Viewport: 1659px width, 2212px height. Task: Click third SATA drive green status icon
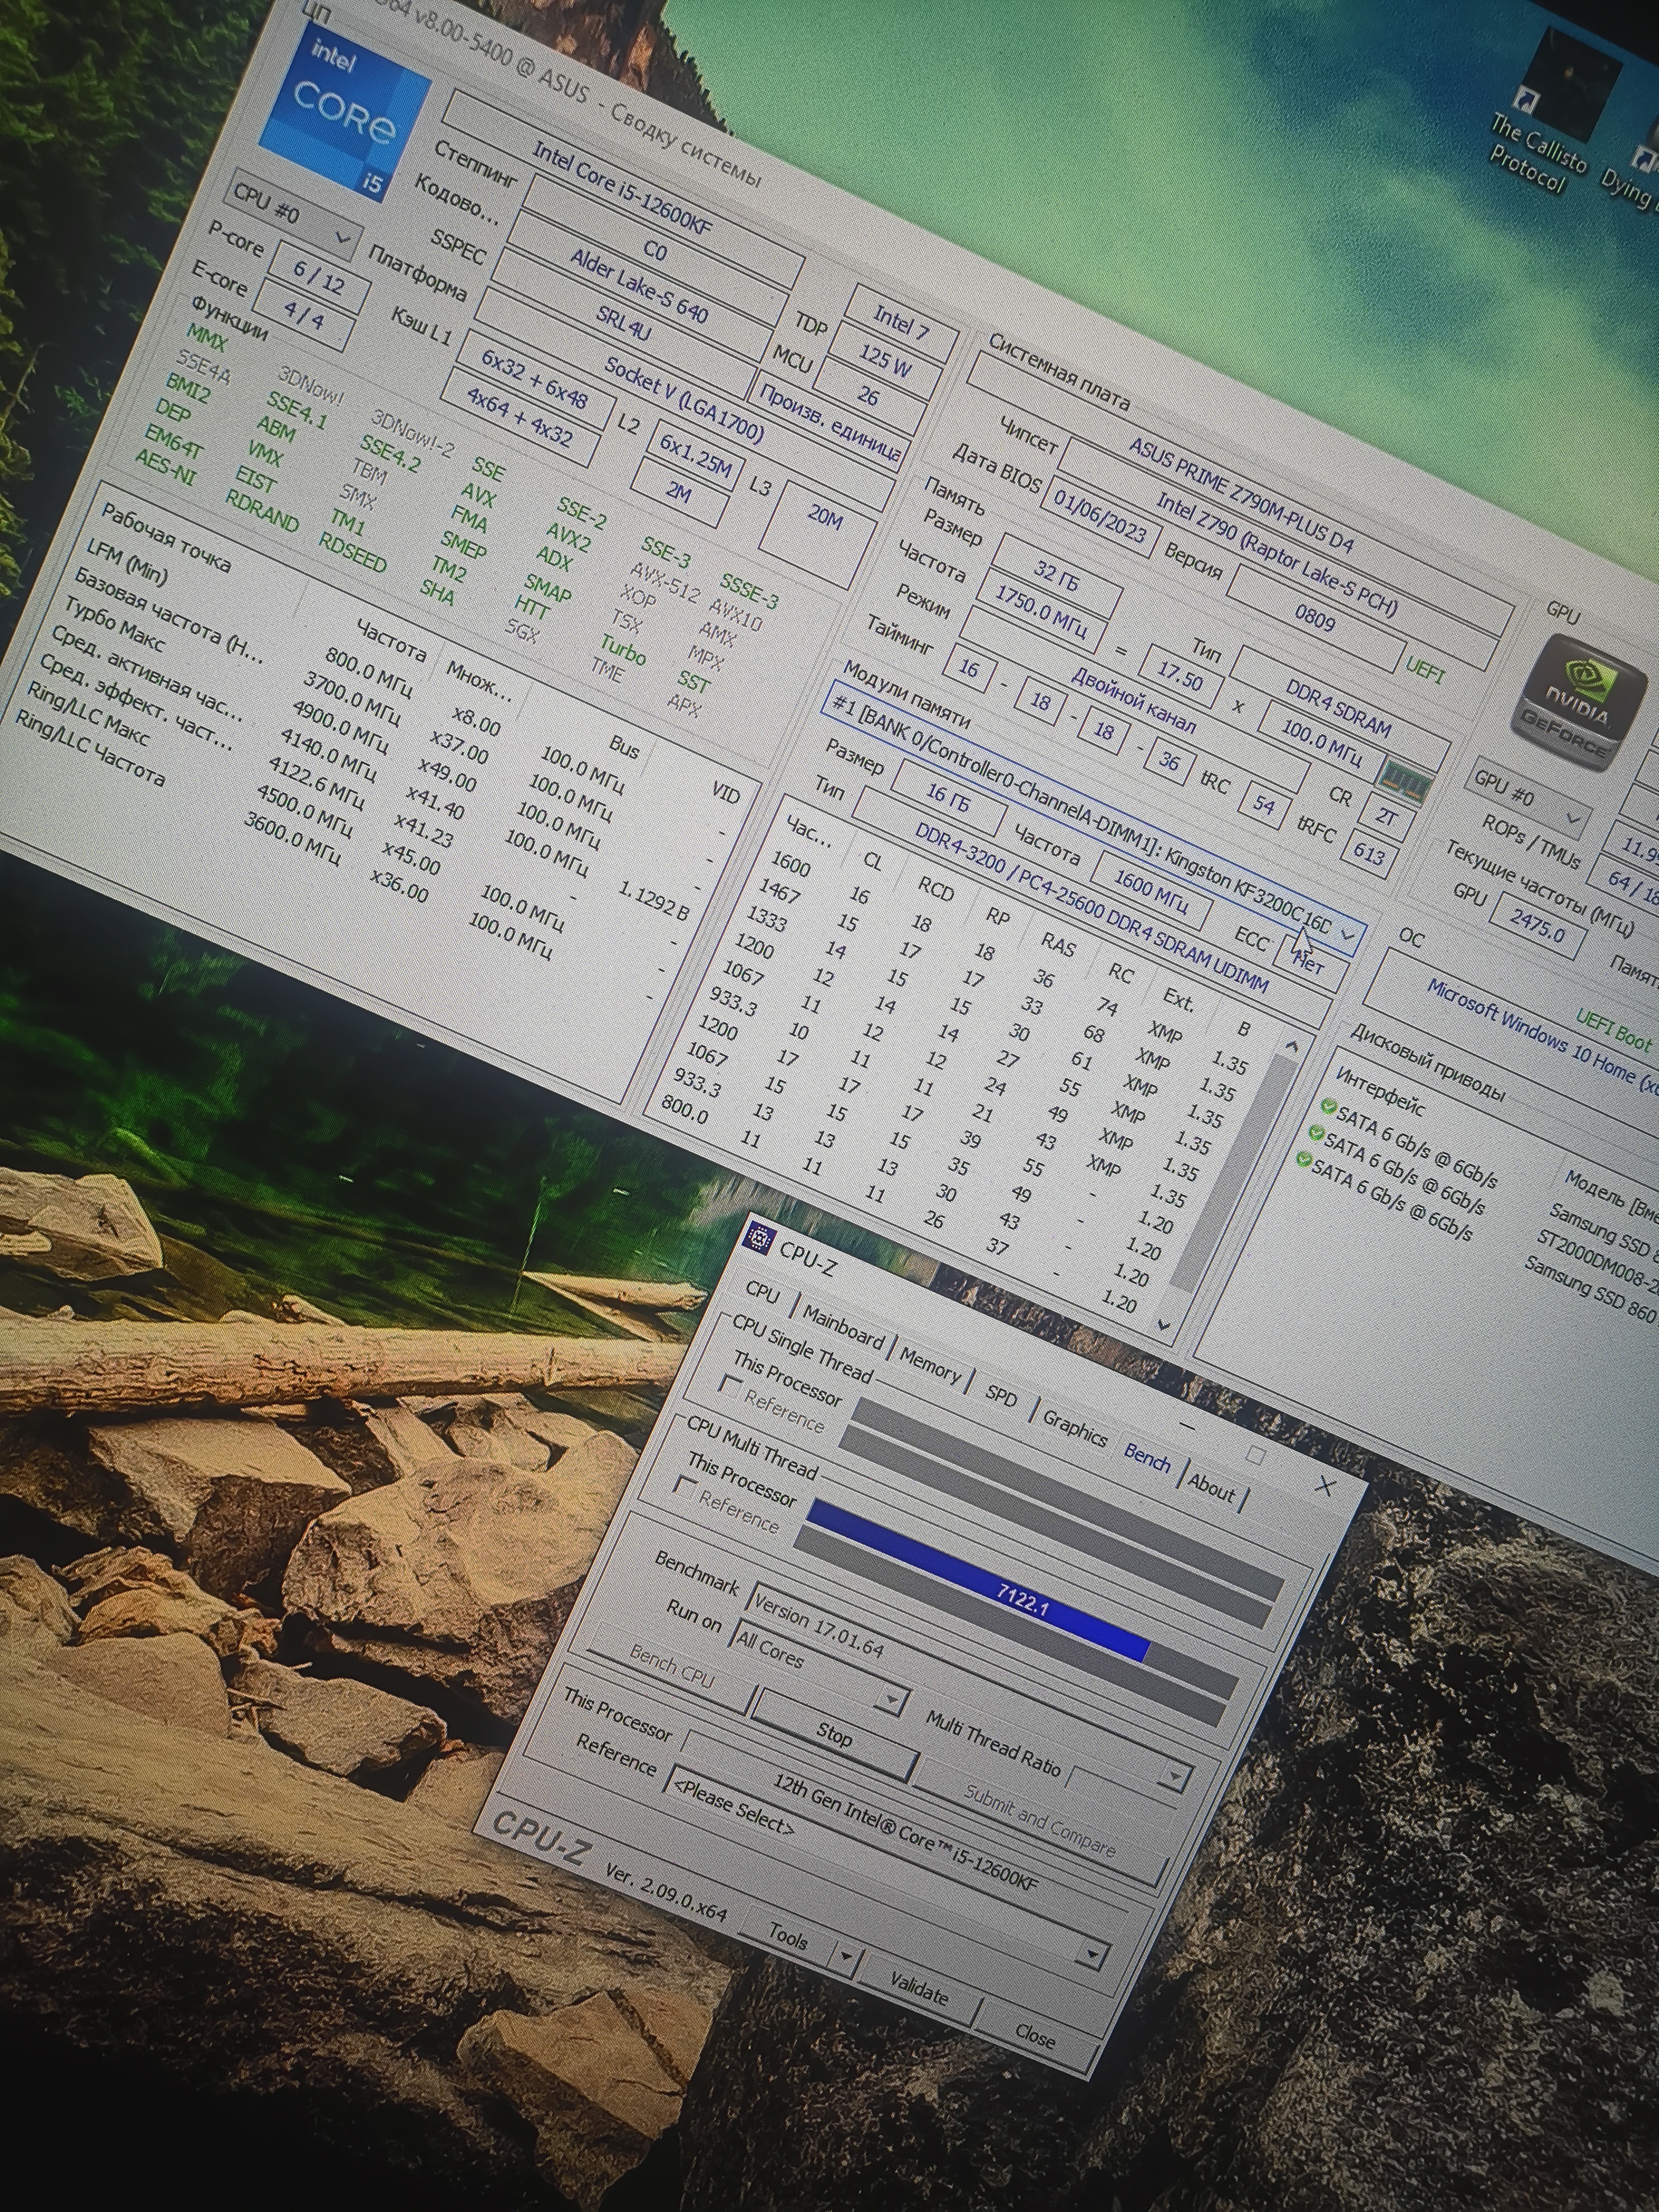[1303, 1160]
